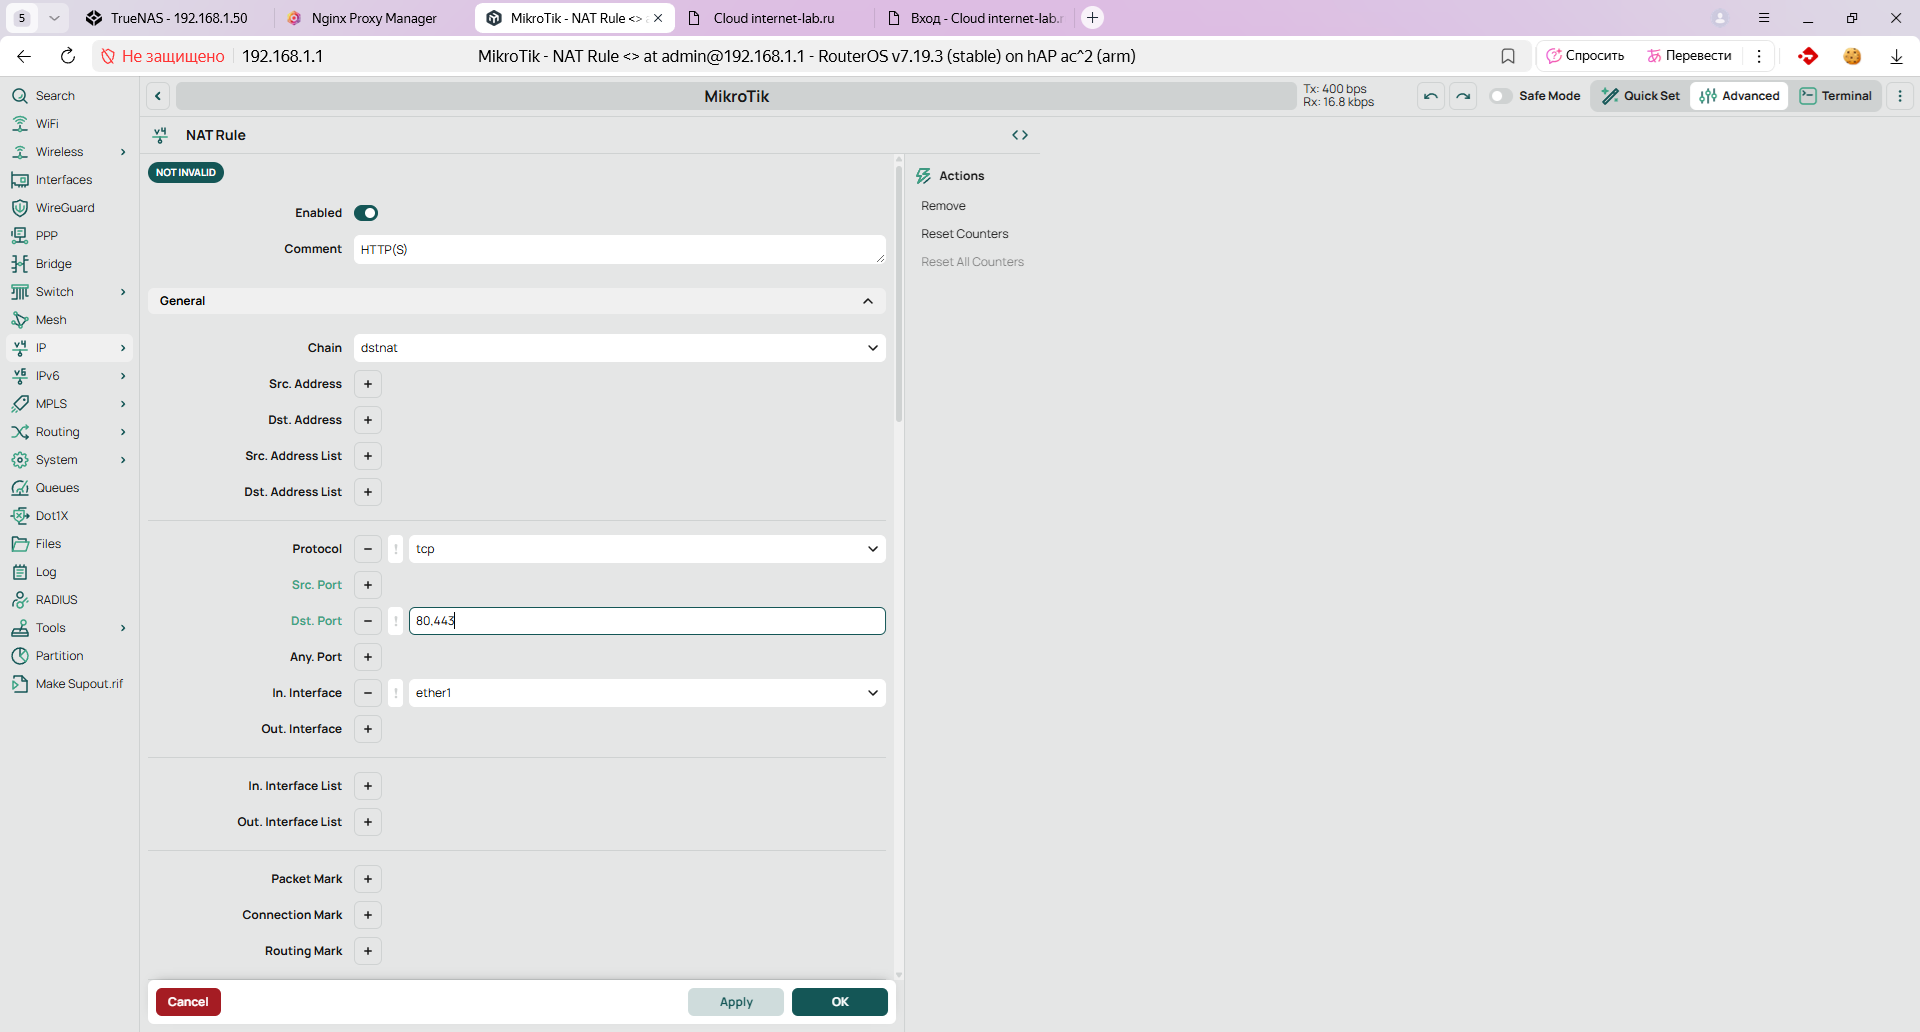1920x1032 pixels.
Task: Toggle the negate button beside Protocol
Action: pos(396,549)
